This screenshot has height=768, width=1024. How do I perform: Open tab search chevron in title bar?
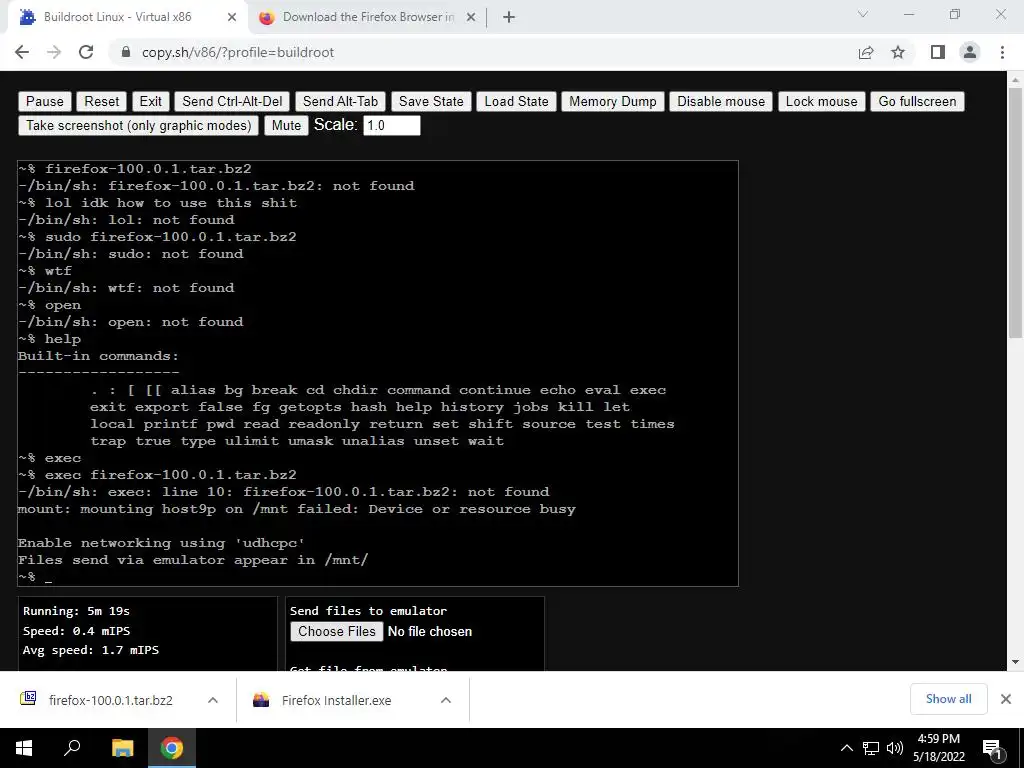pos(863,14)
